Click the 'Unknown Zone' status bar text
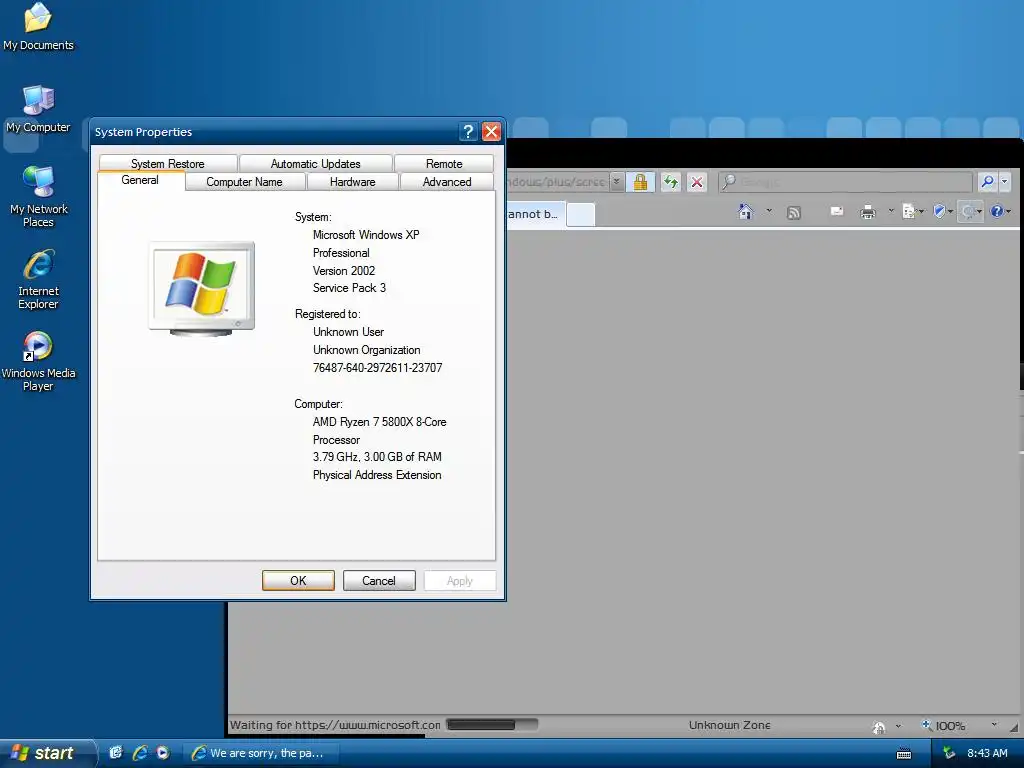This screenshot has width=1024, height=768. (729, 725)
